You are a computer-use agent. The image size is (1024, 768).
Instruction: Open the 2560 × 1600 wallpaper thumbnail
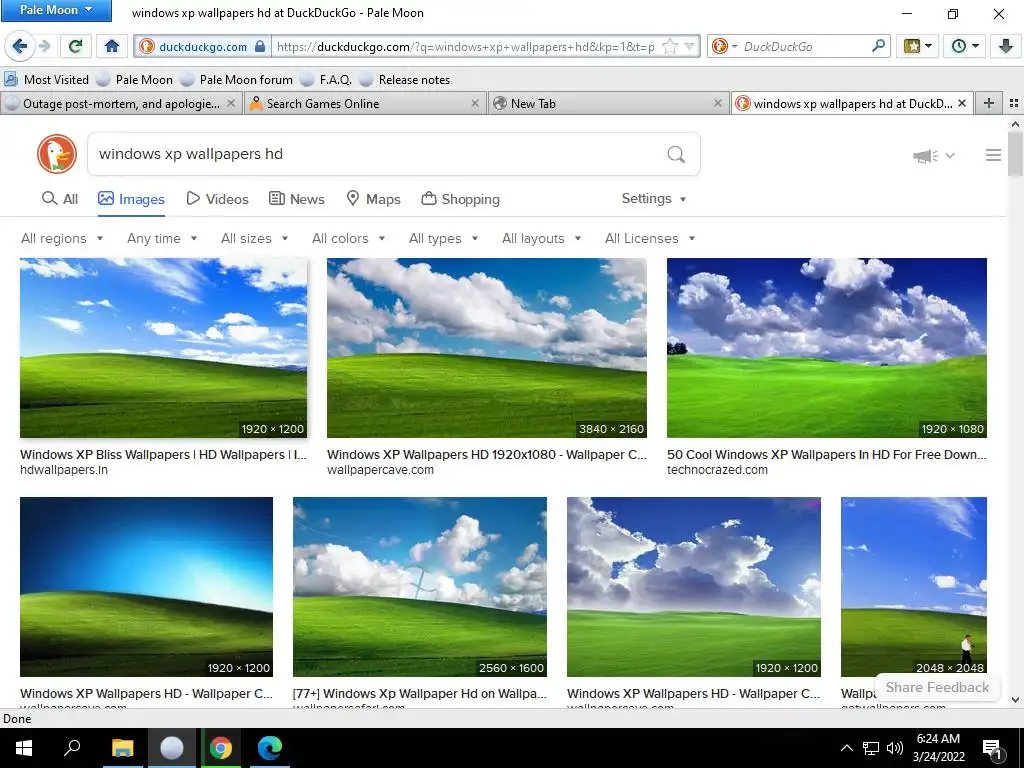419,586
